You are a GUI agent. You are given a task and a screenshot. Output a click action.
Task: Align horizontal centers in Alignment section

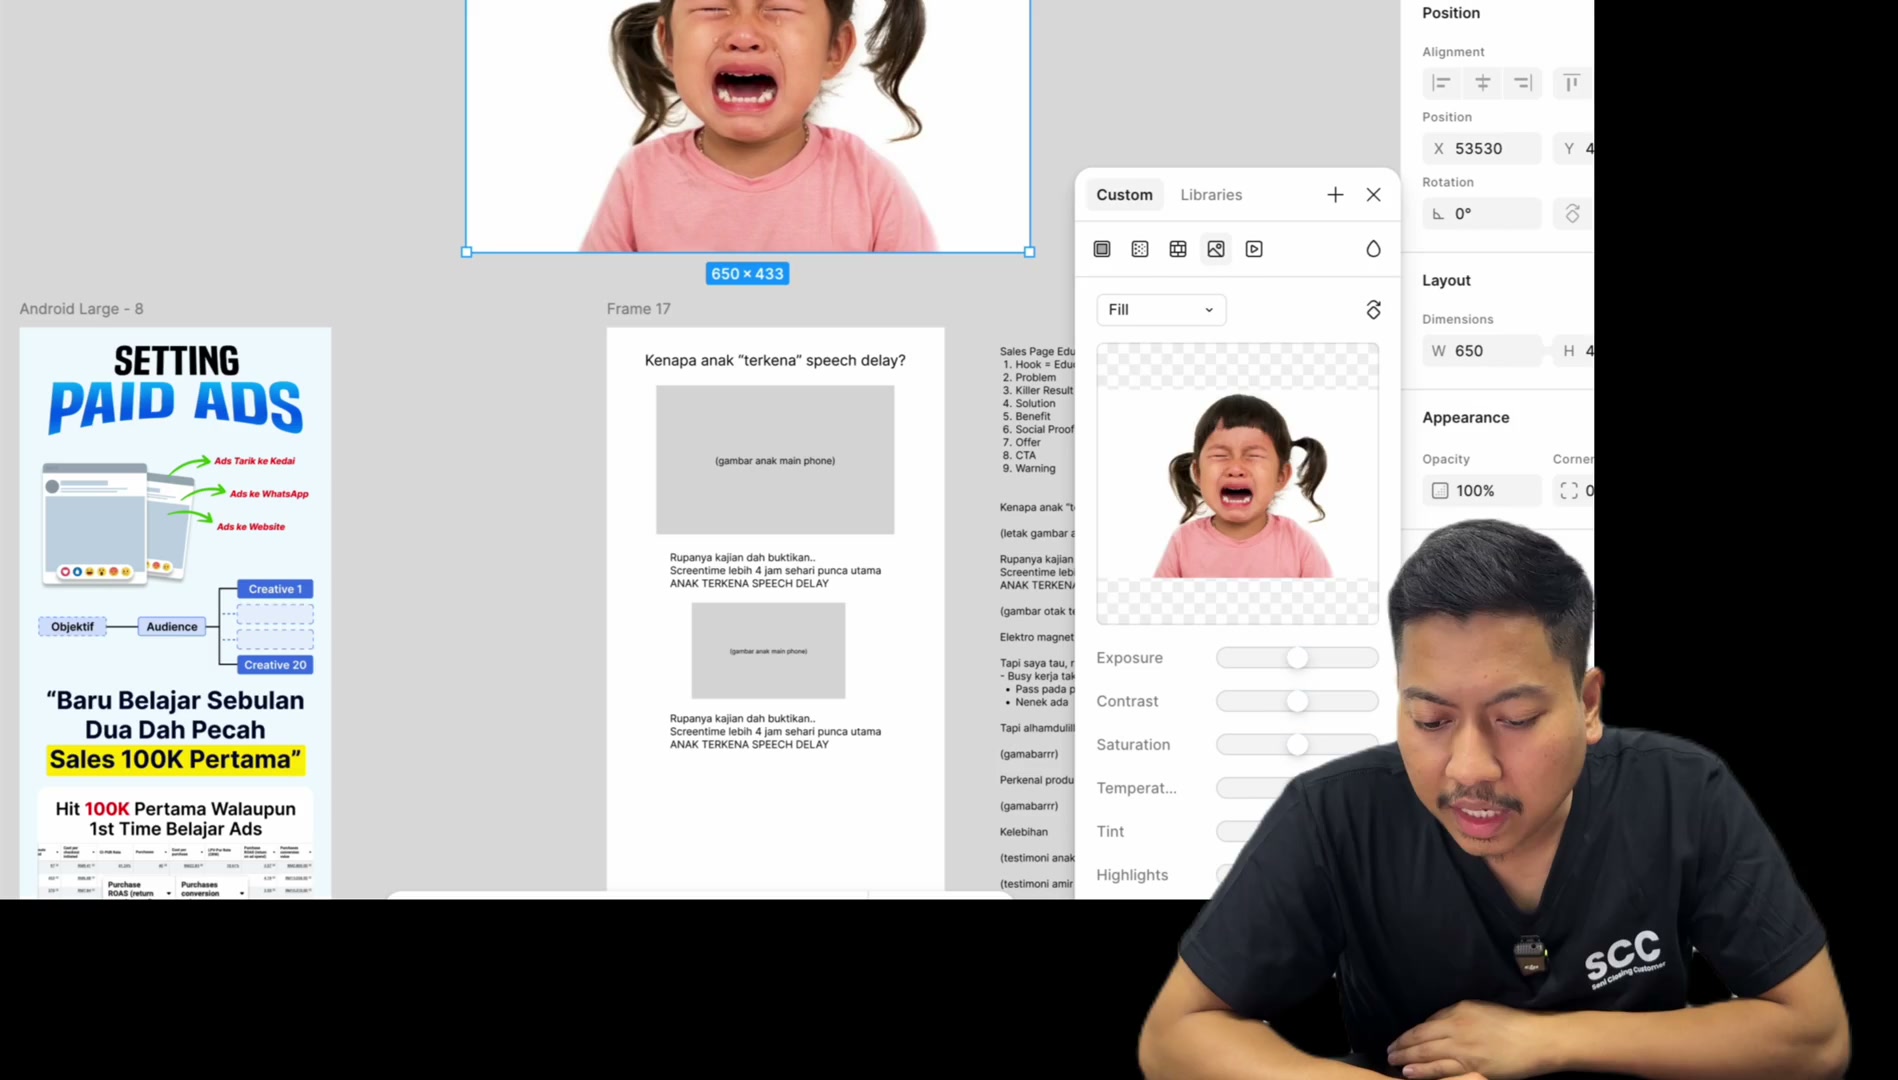(1483, 83)
